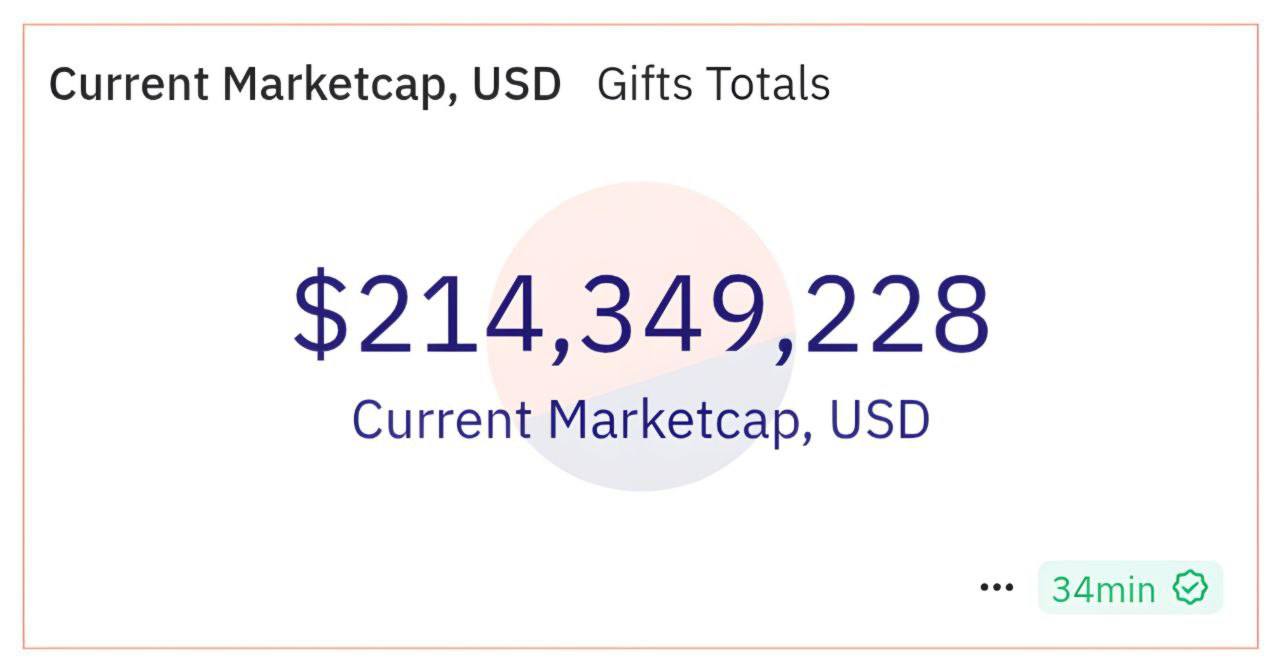
Task: Open the three-dots options menu
Action: coord(996,588)
